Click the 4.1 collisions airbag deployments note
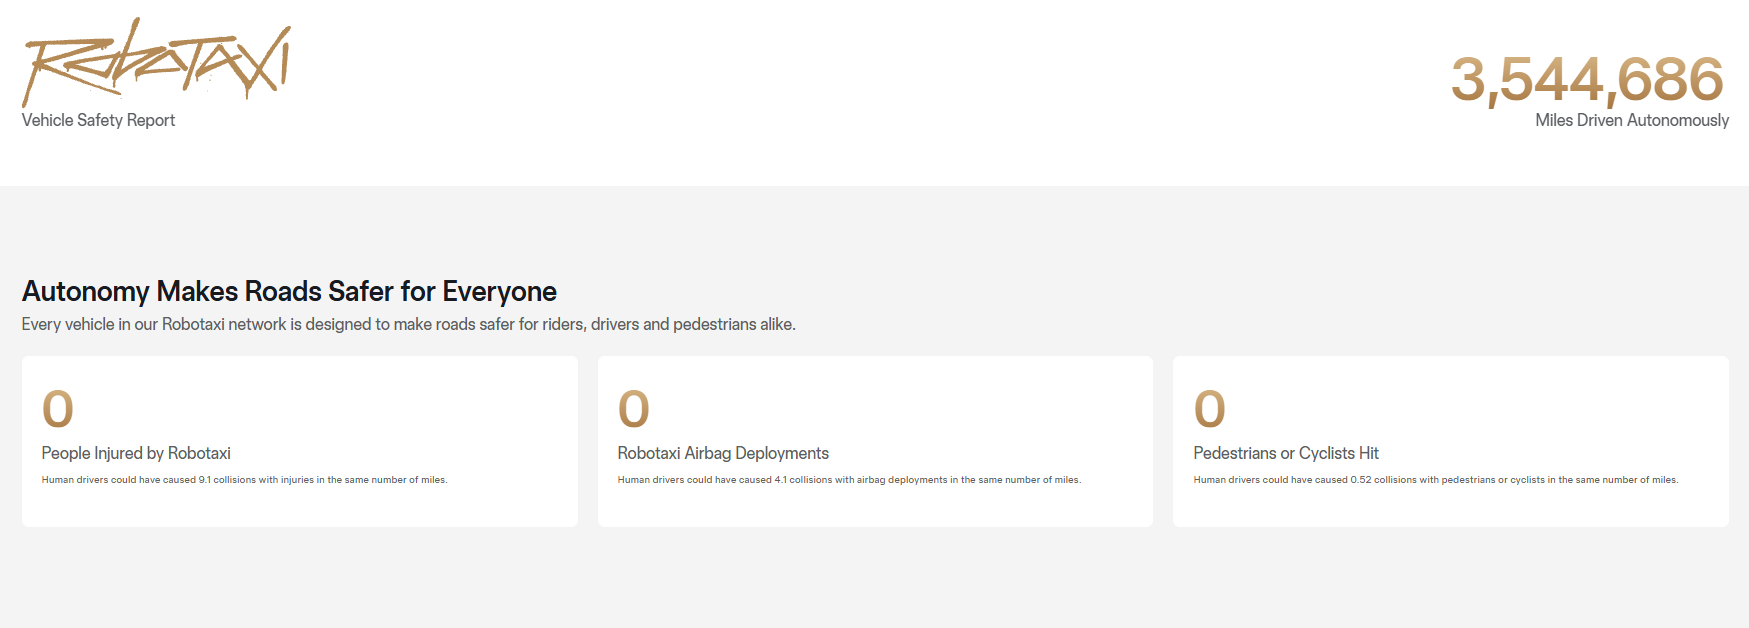 [x=849, y=480]
